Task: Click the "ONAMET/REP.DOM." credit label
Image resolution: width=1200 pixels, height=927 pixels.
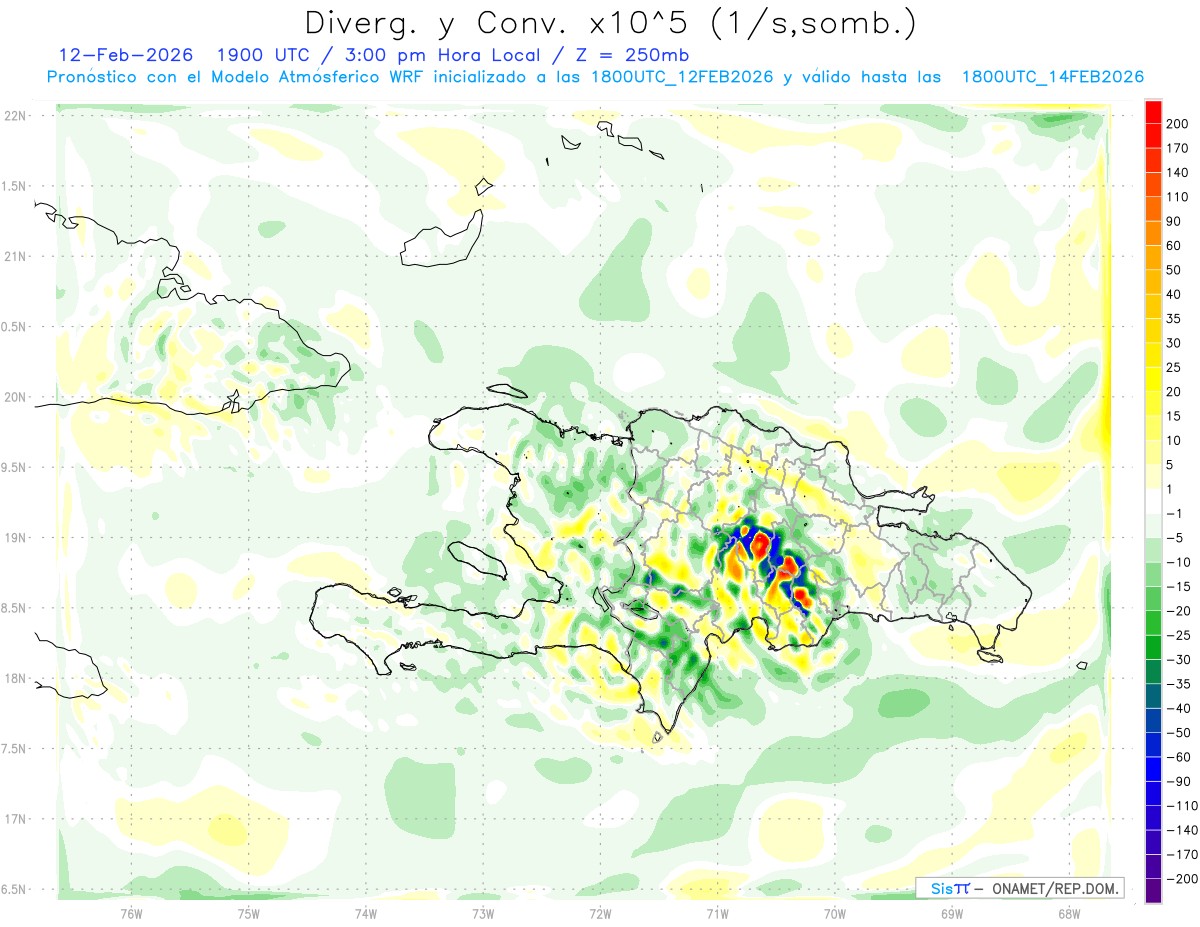Action: 1054,888
